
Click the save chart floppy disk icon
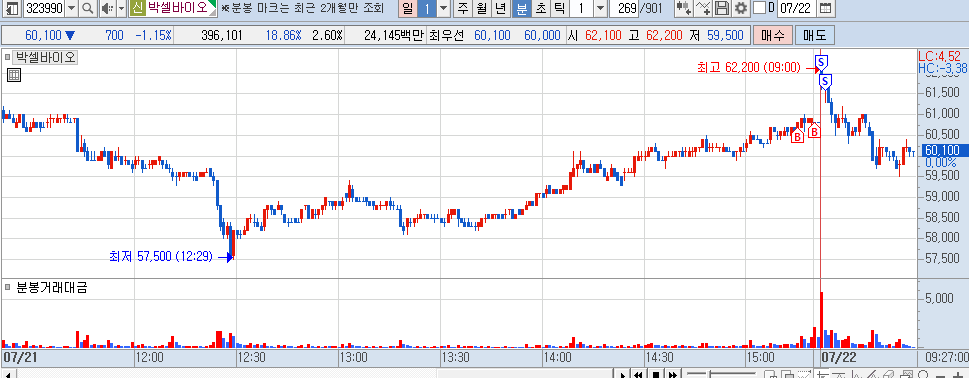pyautogui.click(x=722, y=9)
